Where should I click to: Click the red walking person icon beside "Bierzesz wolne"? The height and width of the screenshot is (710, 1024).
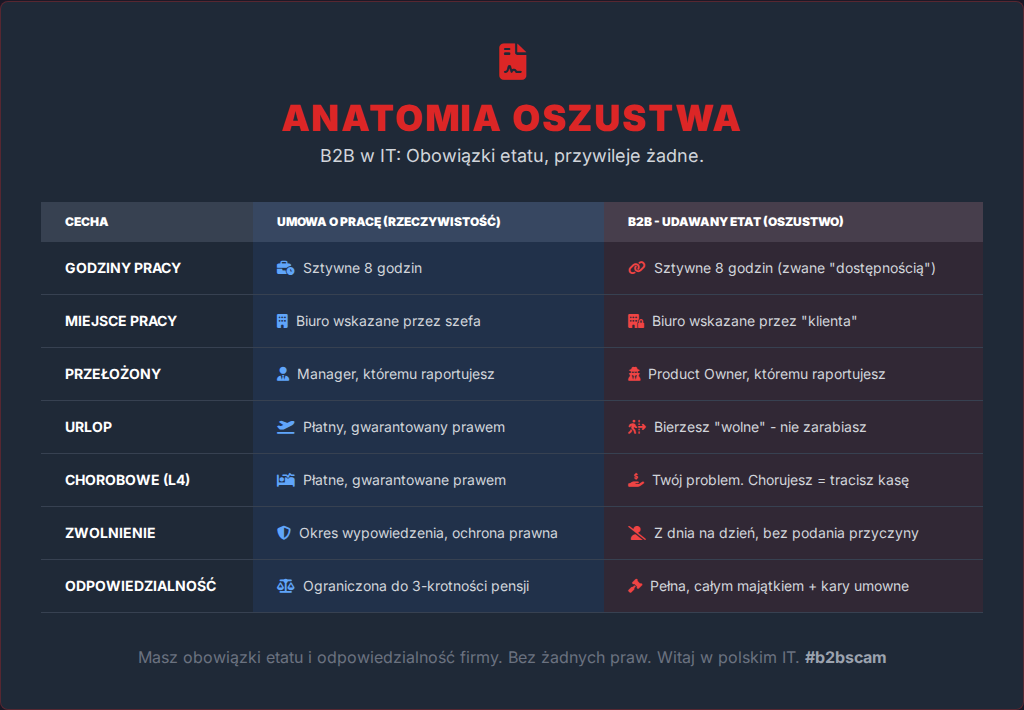coord(637,427)
